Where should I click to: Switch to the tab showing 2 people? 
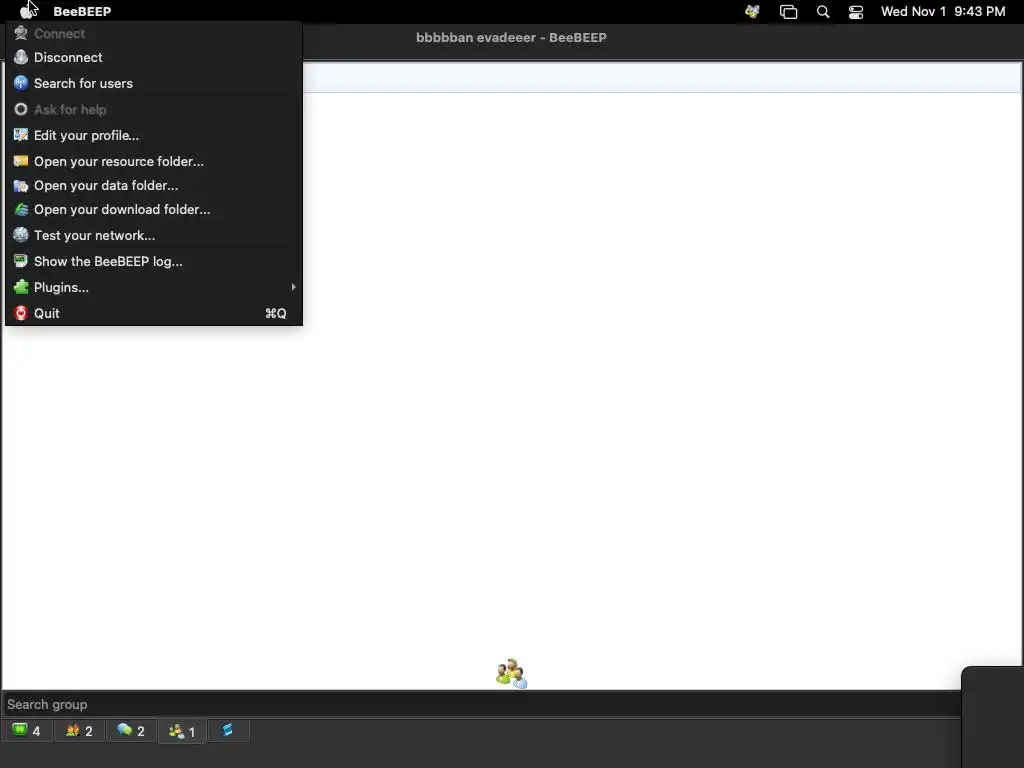[x=79, y=731]
